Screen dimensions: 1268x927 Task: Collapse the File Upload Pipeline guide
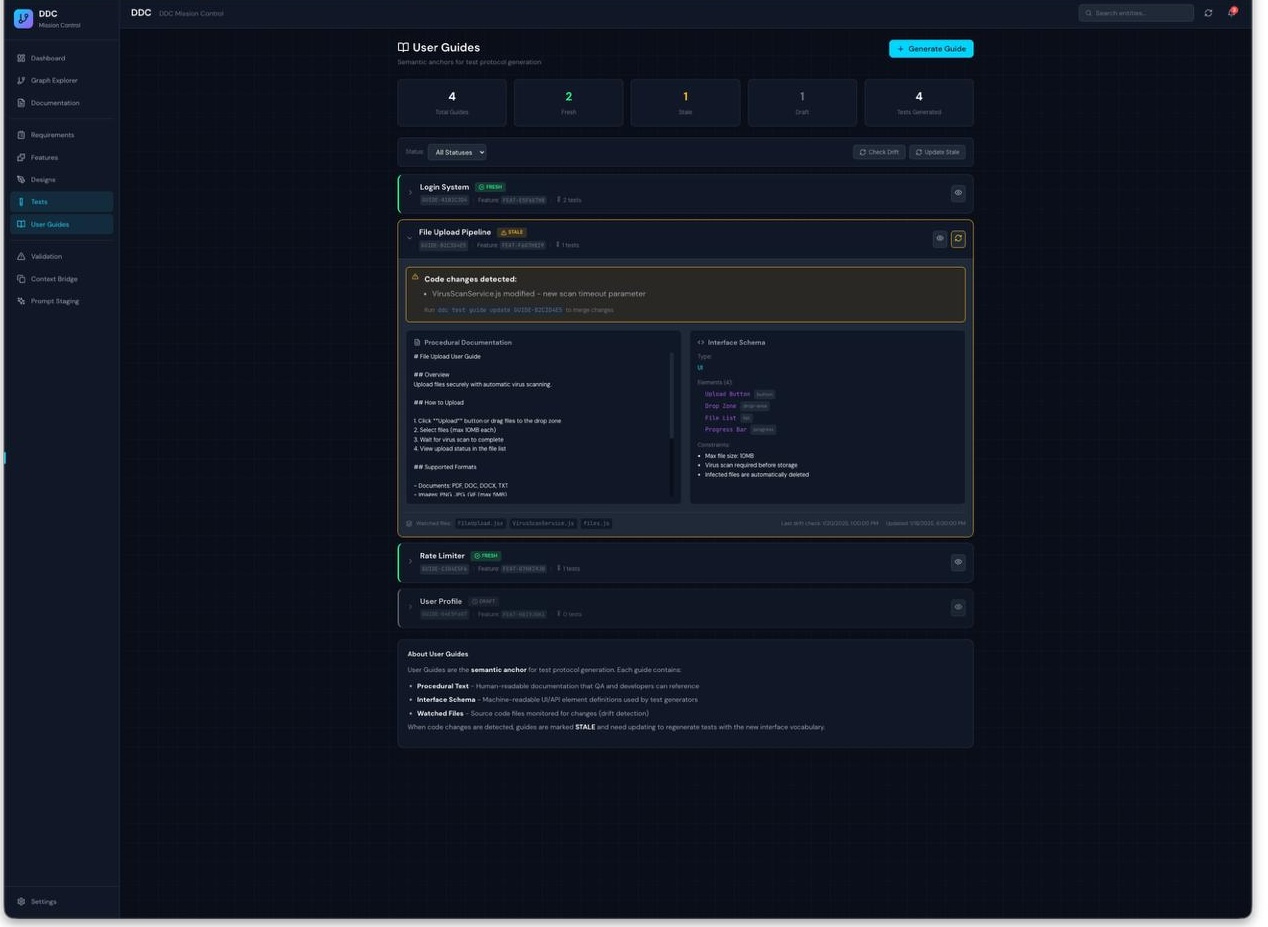pyautogui.click(x=410, y=237)
